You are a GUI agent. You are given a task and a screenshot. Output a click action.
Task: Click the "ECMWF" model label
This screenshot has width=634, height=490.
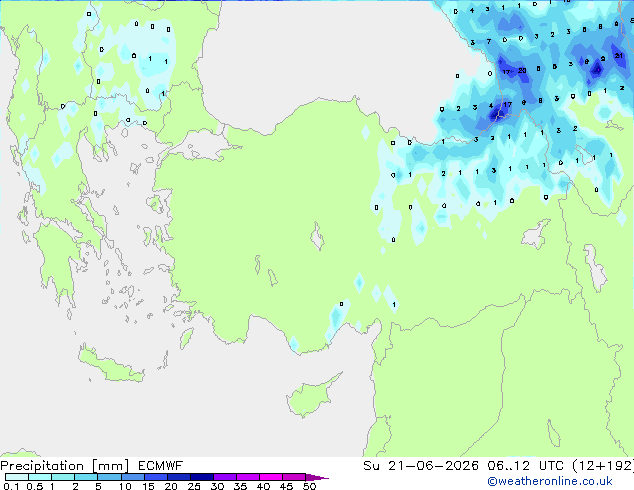161,466
